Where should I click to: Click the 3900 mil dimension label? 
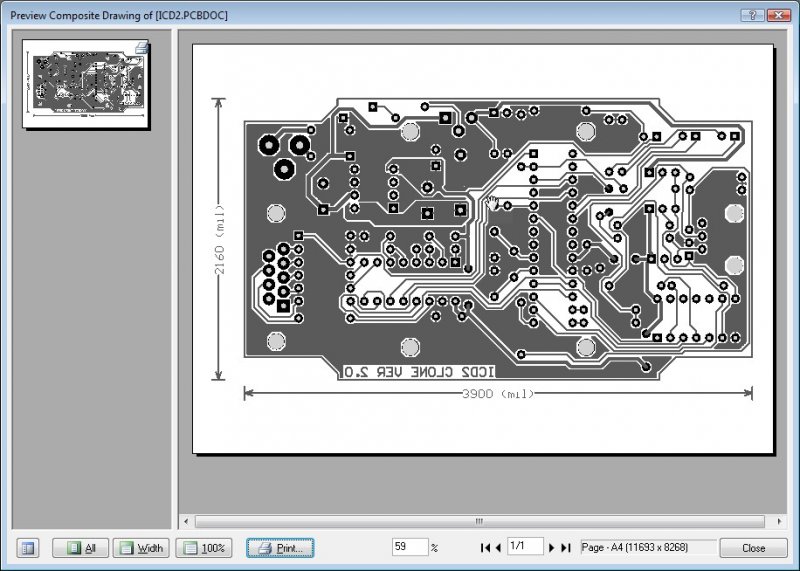497,394
